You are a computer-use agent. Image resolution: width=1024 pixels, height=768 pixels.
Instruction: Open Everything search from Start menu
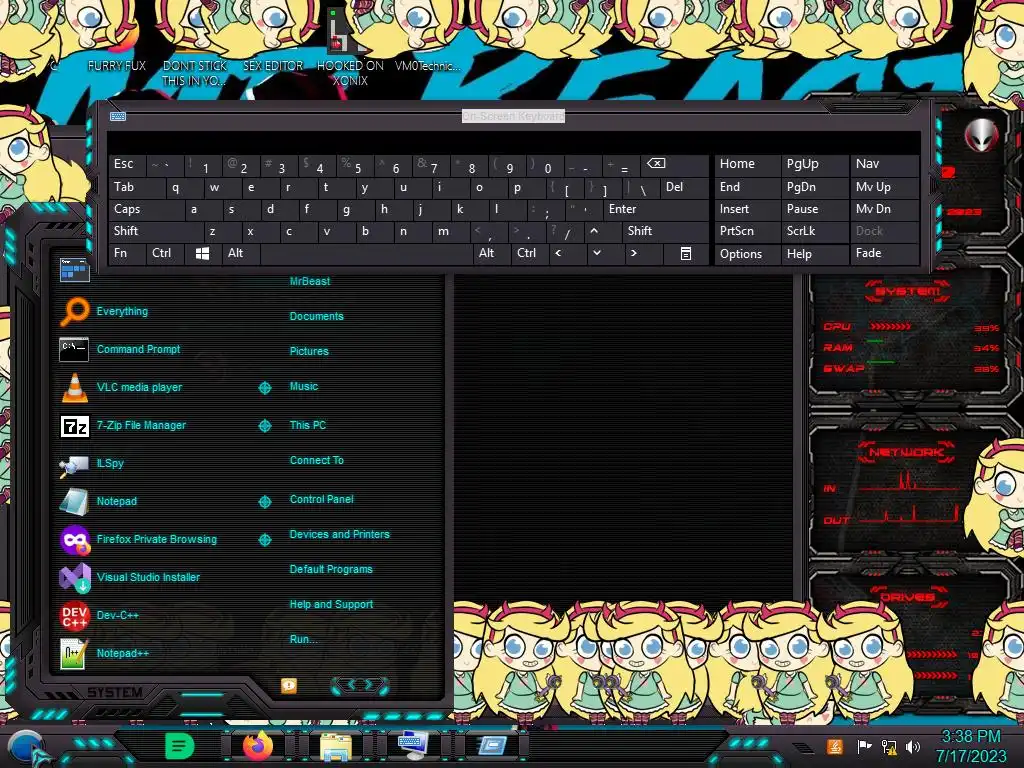(122, 312)
